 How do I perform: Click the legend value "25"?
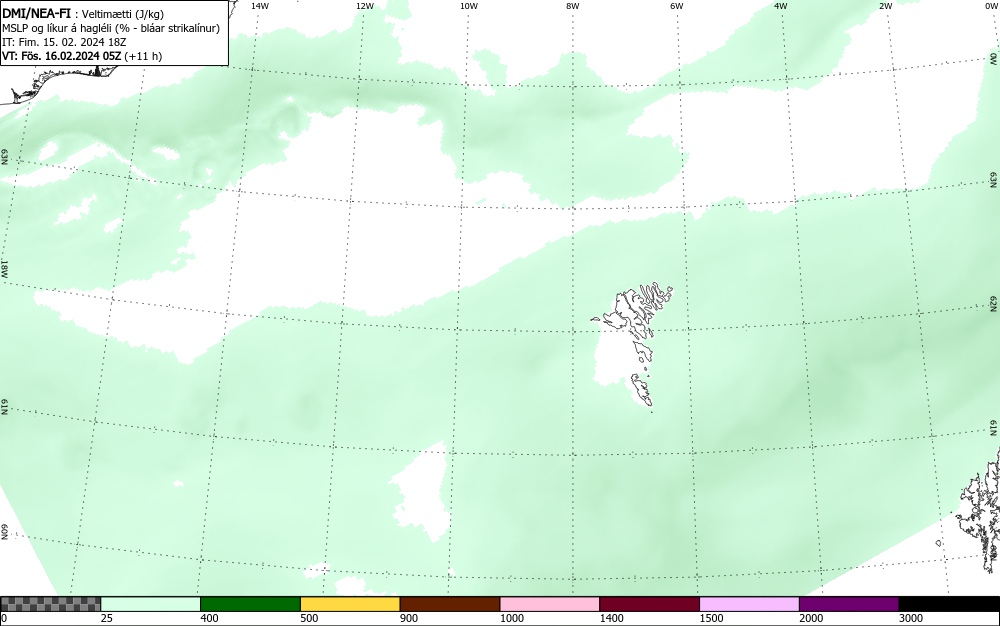point(107,618)
